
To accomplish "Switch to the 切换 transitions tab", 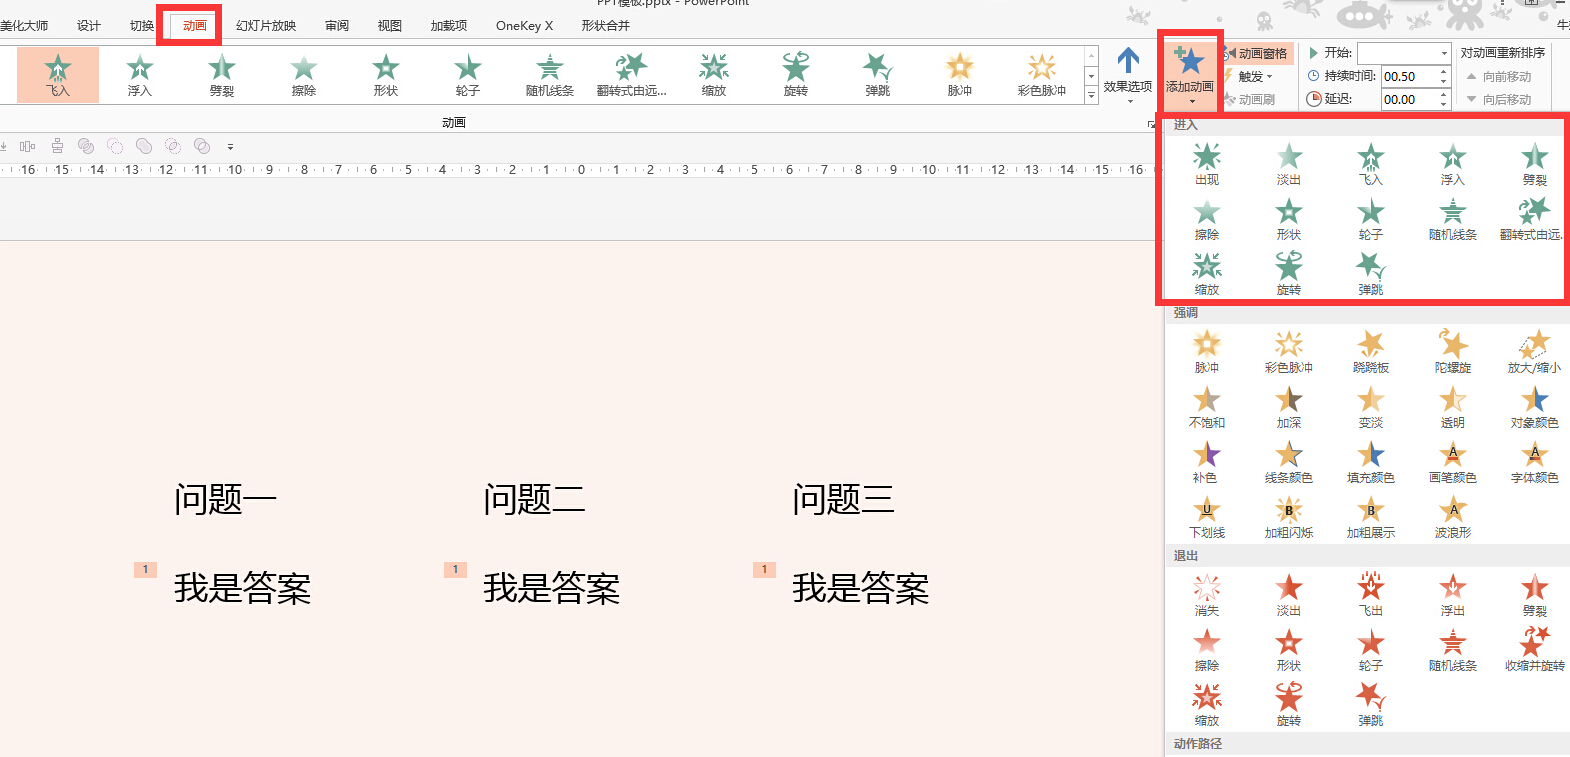I will click(x=142, y=26).
